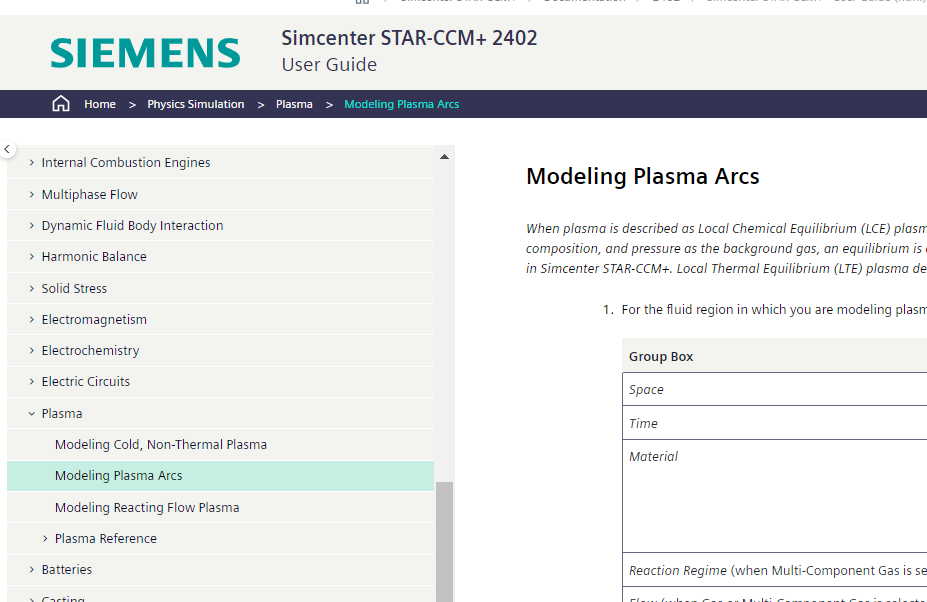Open Plasma Reference topic
Viewport: 927px width, 602px height.
106,539
